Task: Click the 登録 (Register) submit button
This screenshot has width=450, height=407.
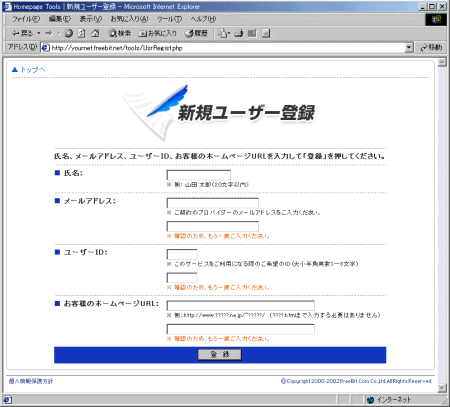Action: pos(220,355)
